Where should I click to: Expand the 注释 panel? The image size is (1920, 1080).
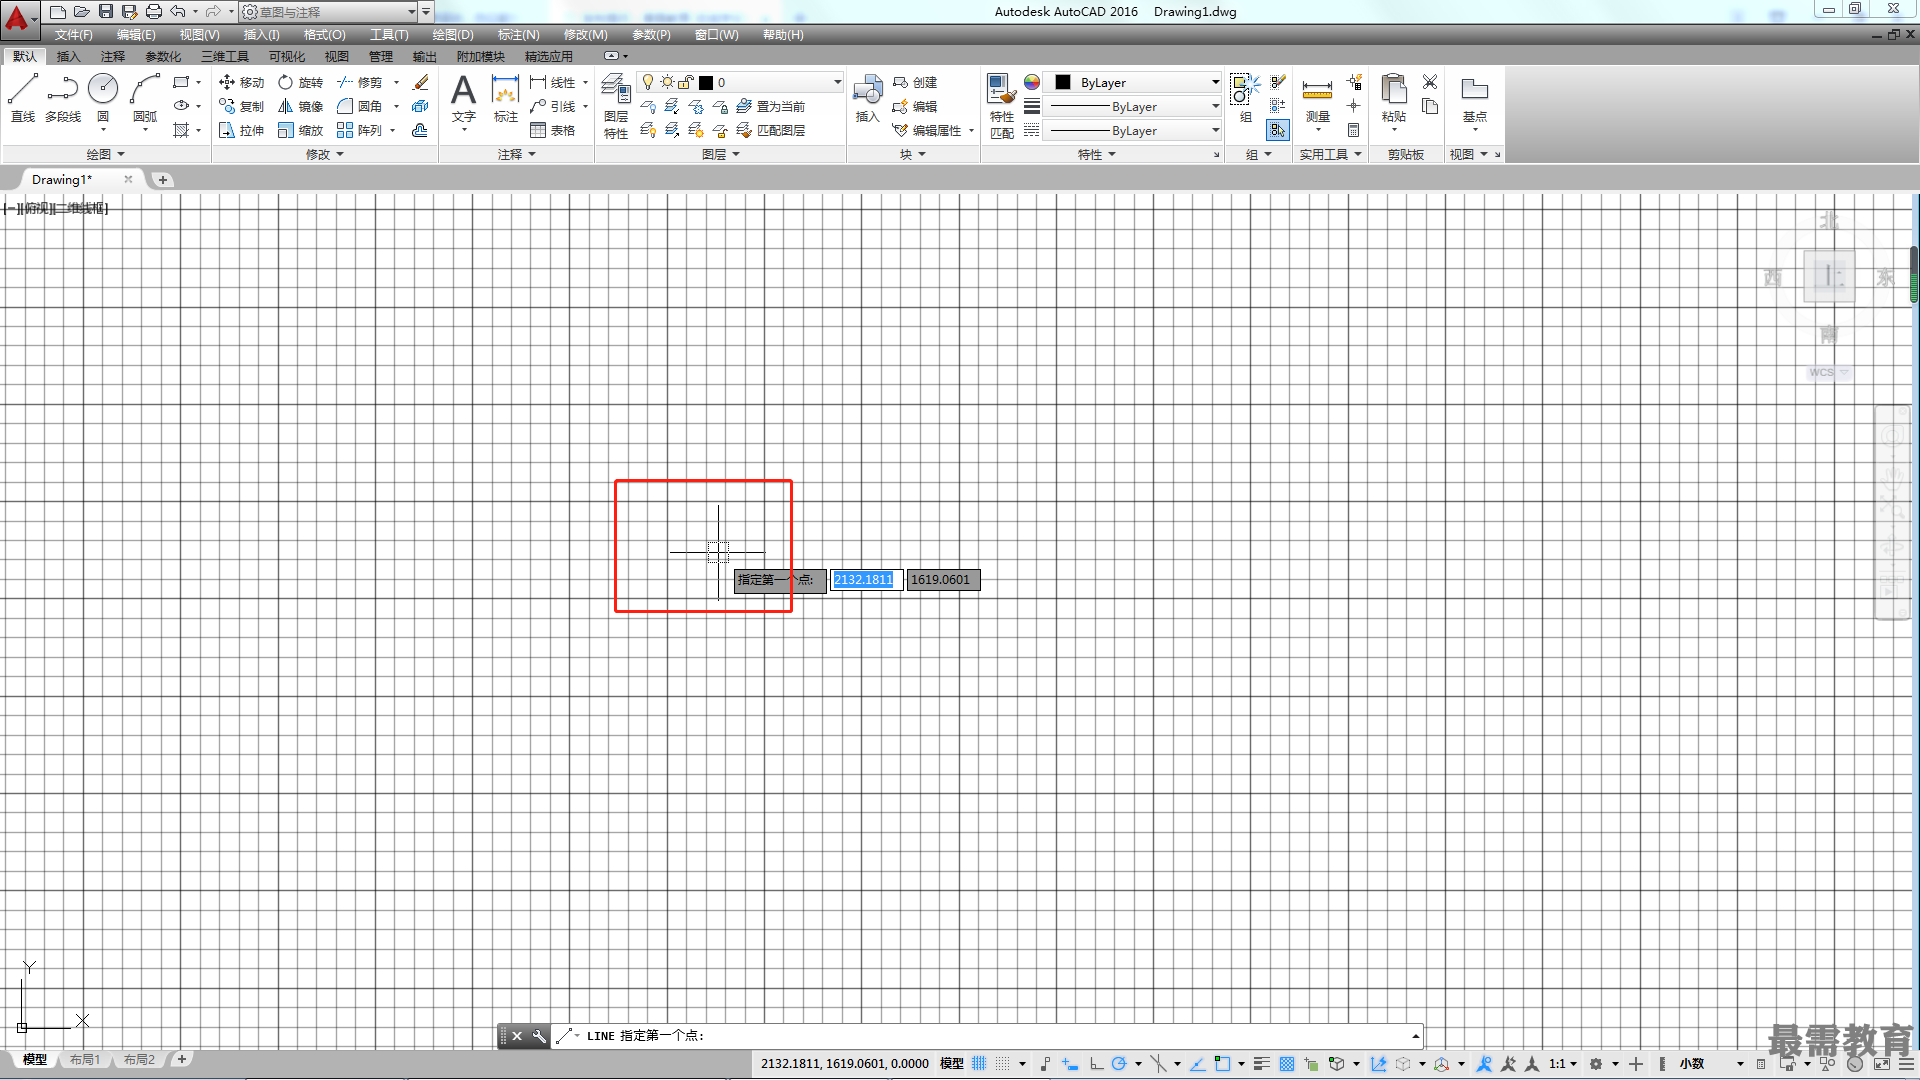[517, 154]
